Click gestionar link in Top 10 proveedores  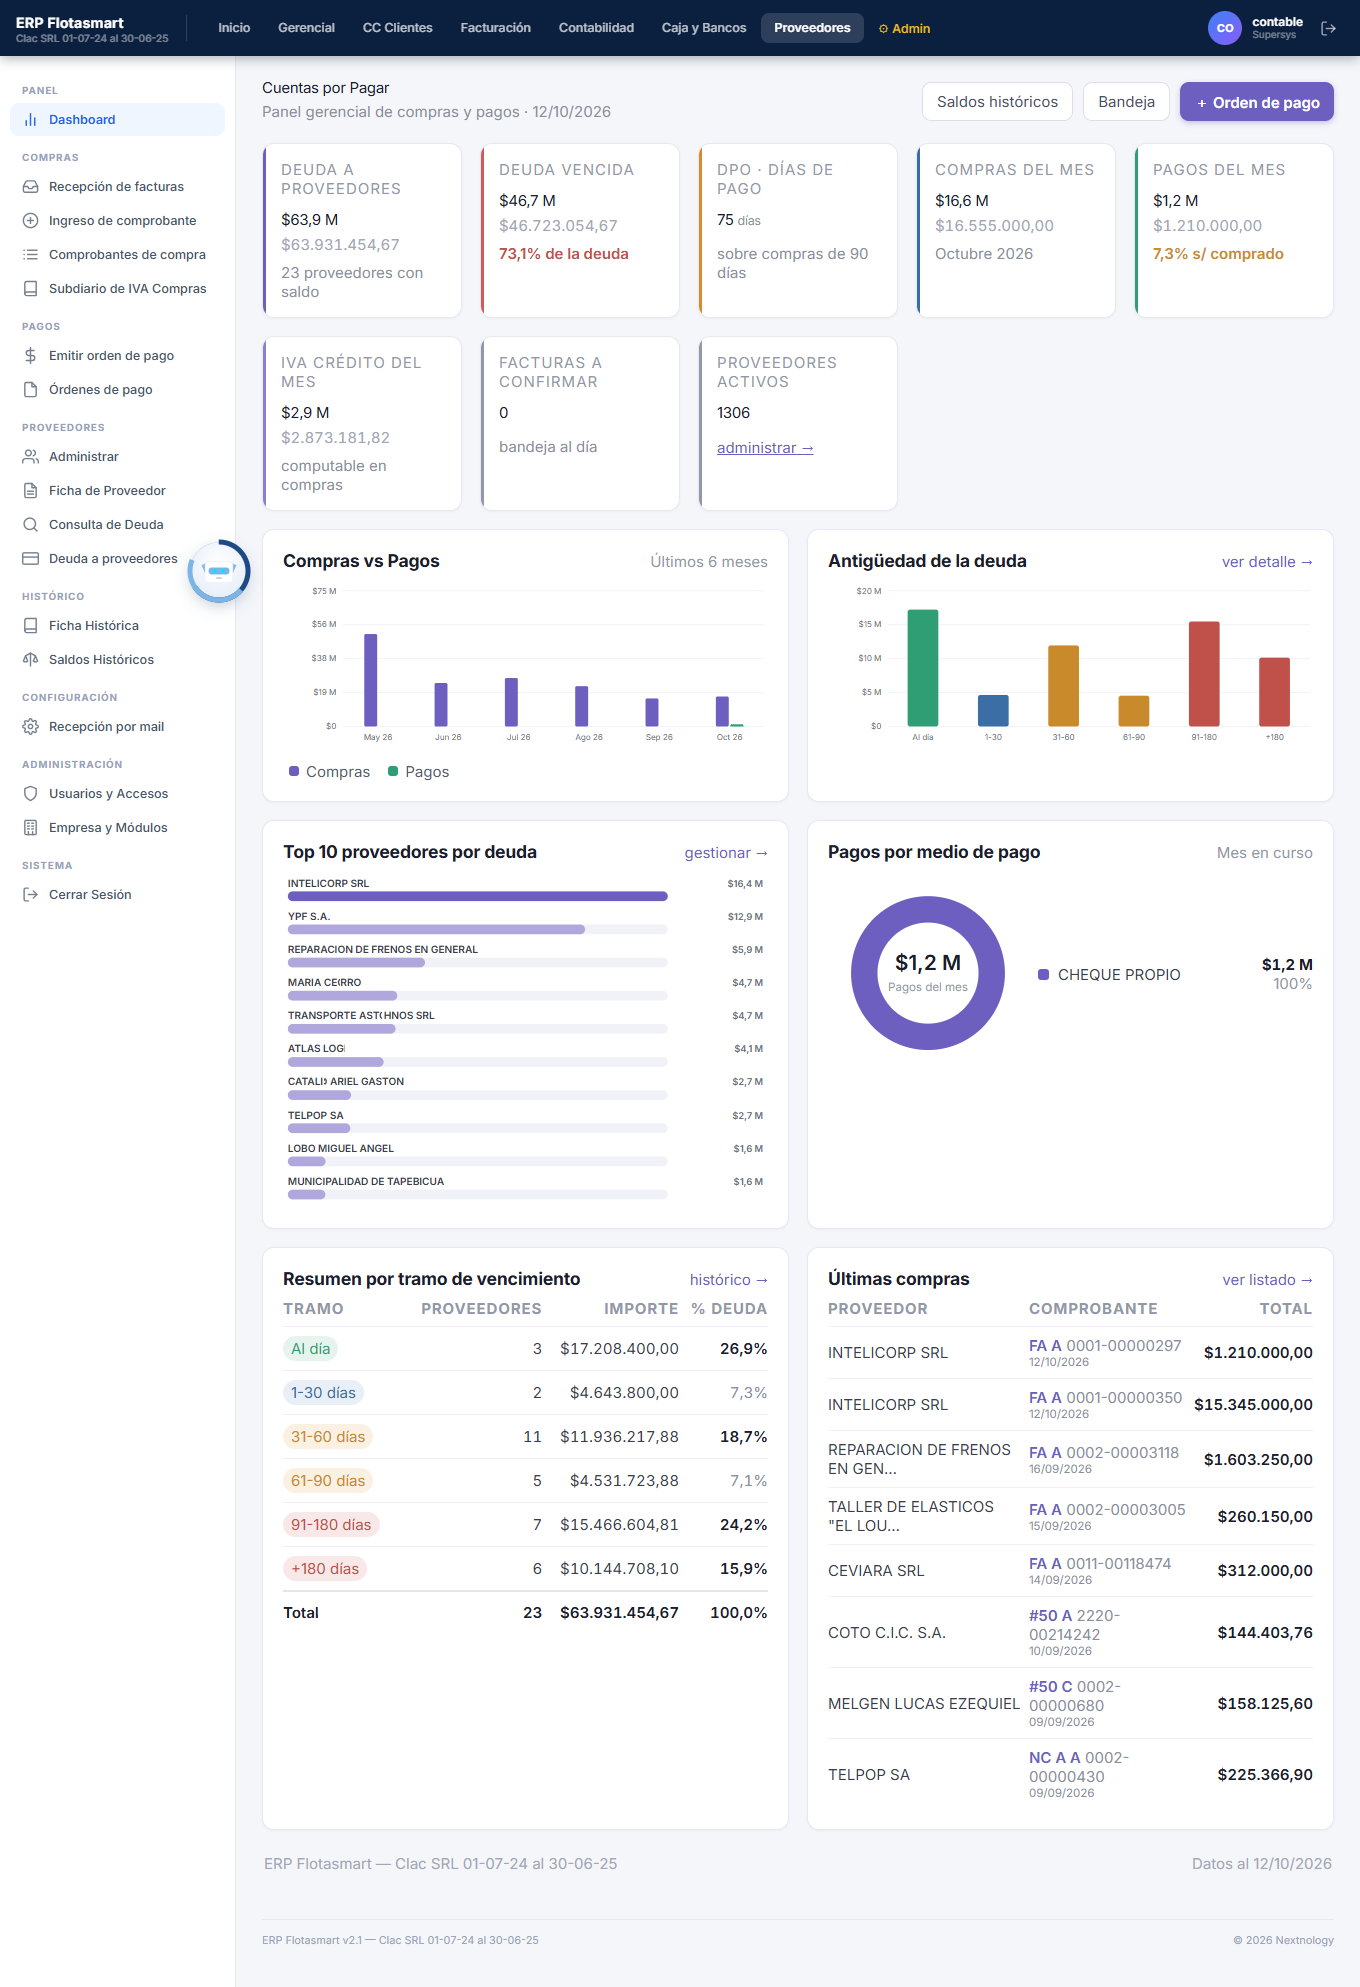click(x=726, y=853)
